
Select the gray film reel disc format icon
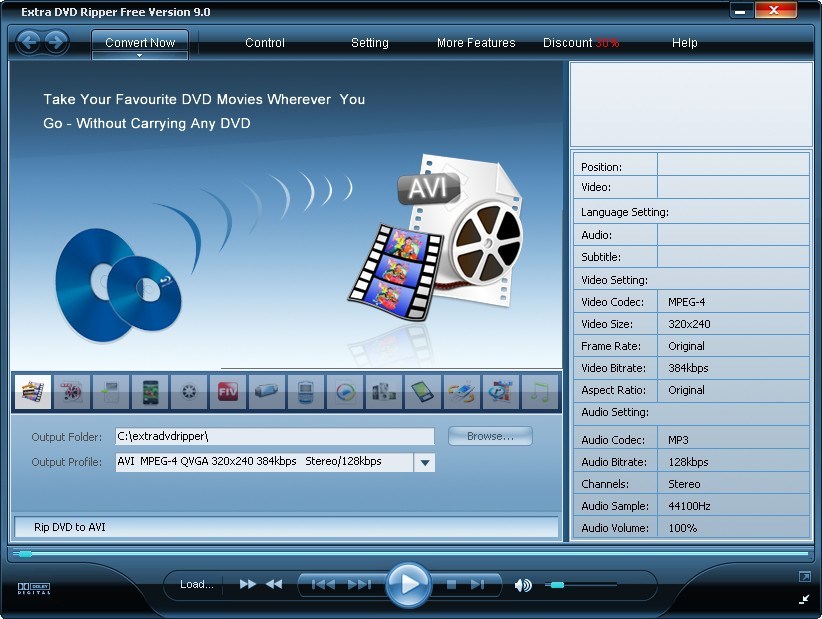pos(189,392)
